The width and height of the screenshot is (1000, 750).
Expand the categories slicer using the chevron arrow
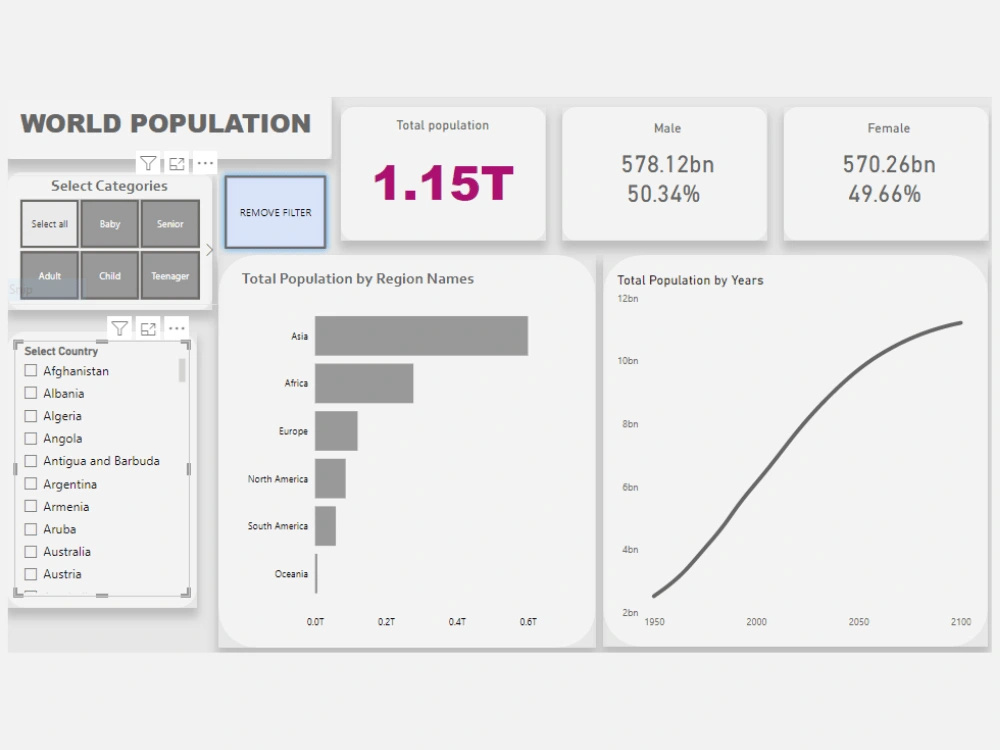click(x=208, y=250)
